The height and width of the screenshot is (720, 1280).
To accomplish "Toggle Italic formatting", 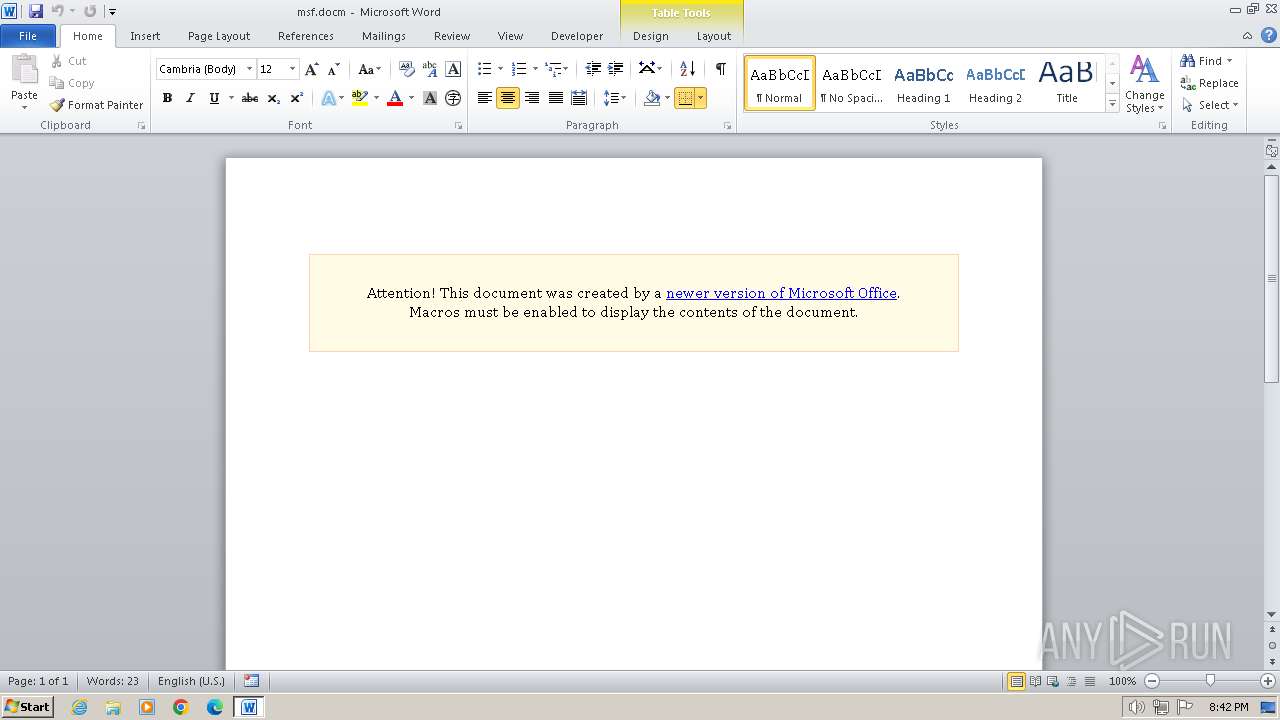I will pos(190,98).
